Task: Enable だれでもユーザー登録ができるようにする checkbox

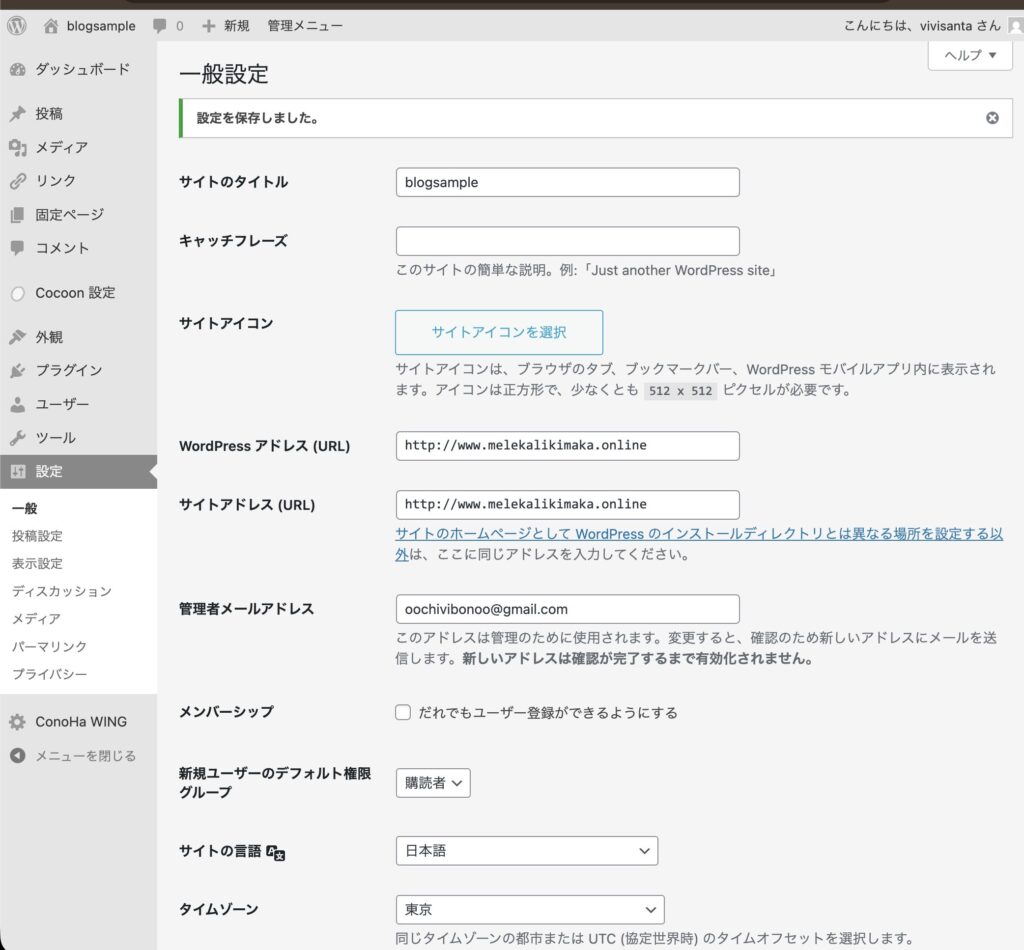Action: click(x=403, y=713)
